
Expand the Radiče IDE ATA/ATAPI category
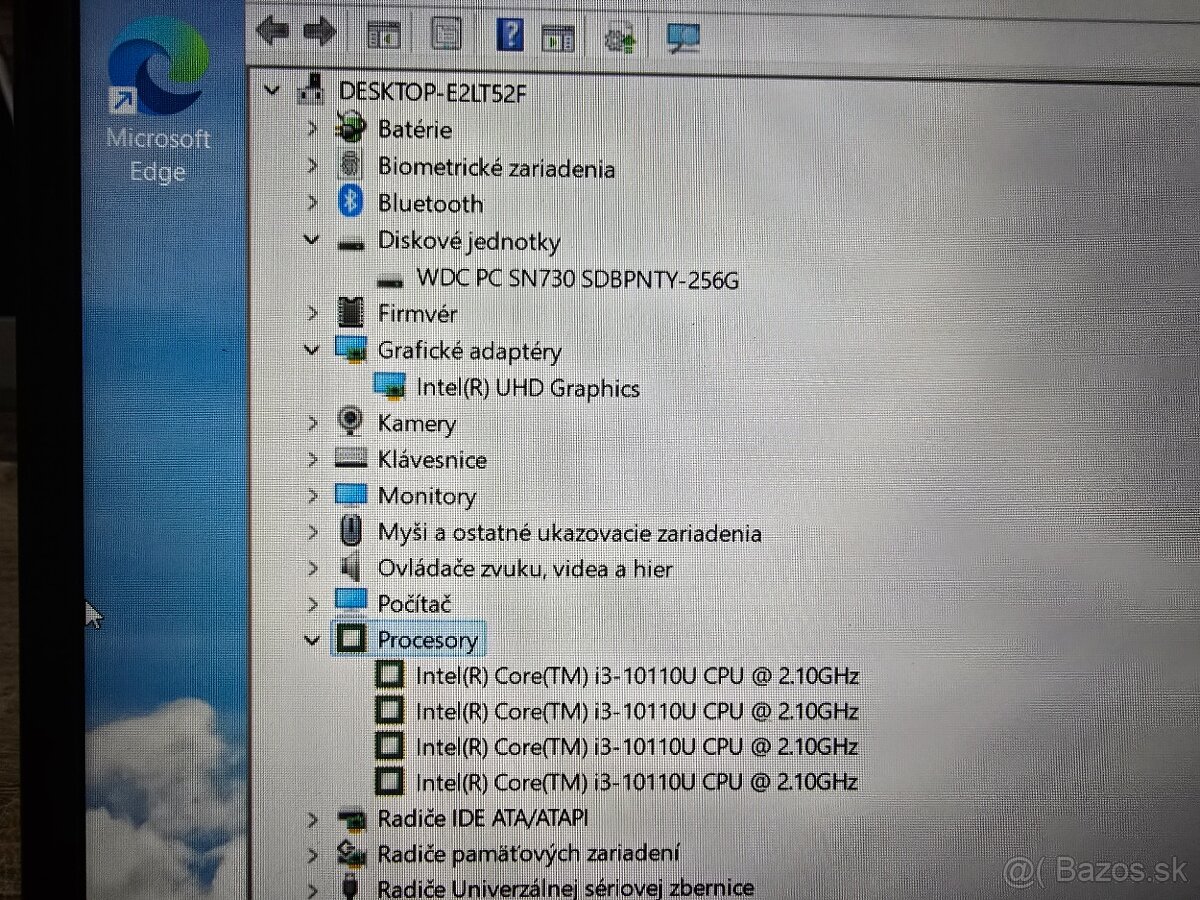pyautogui.click(x=313, y=819)
